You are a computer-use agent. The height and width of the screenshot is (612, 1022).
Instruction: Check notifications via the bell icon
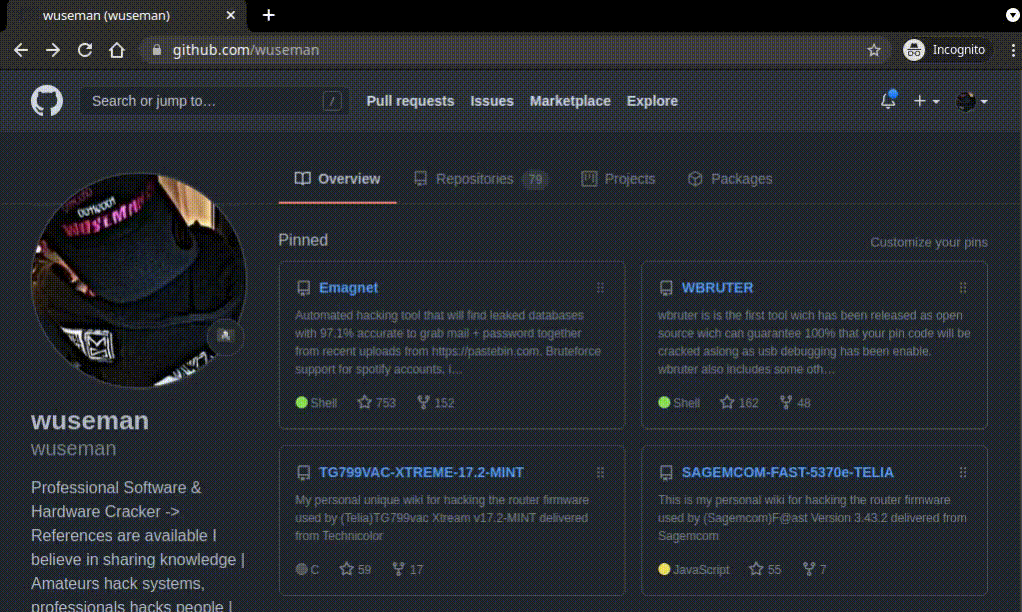pyautogui.click(x=887, y=101)
